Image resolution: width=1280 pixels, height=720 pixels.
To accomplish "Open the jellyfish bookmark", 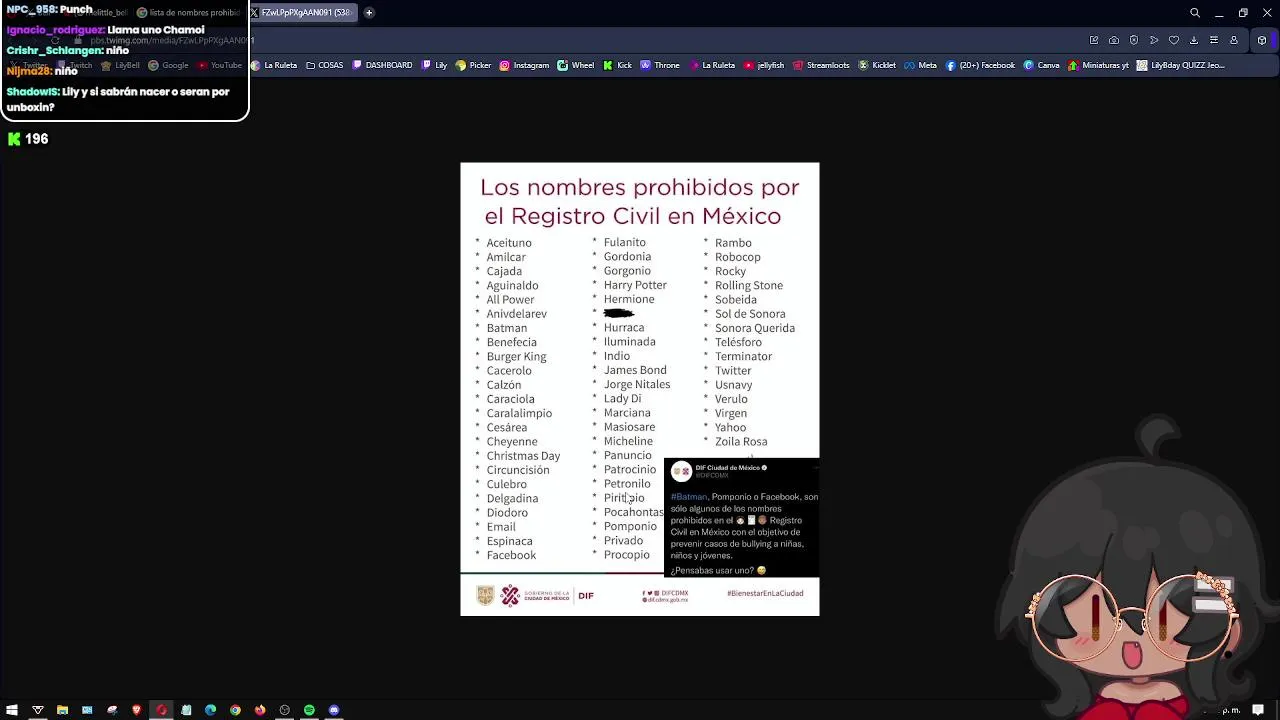I will click(x=764, y=65).
